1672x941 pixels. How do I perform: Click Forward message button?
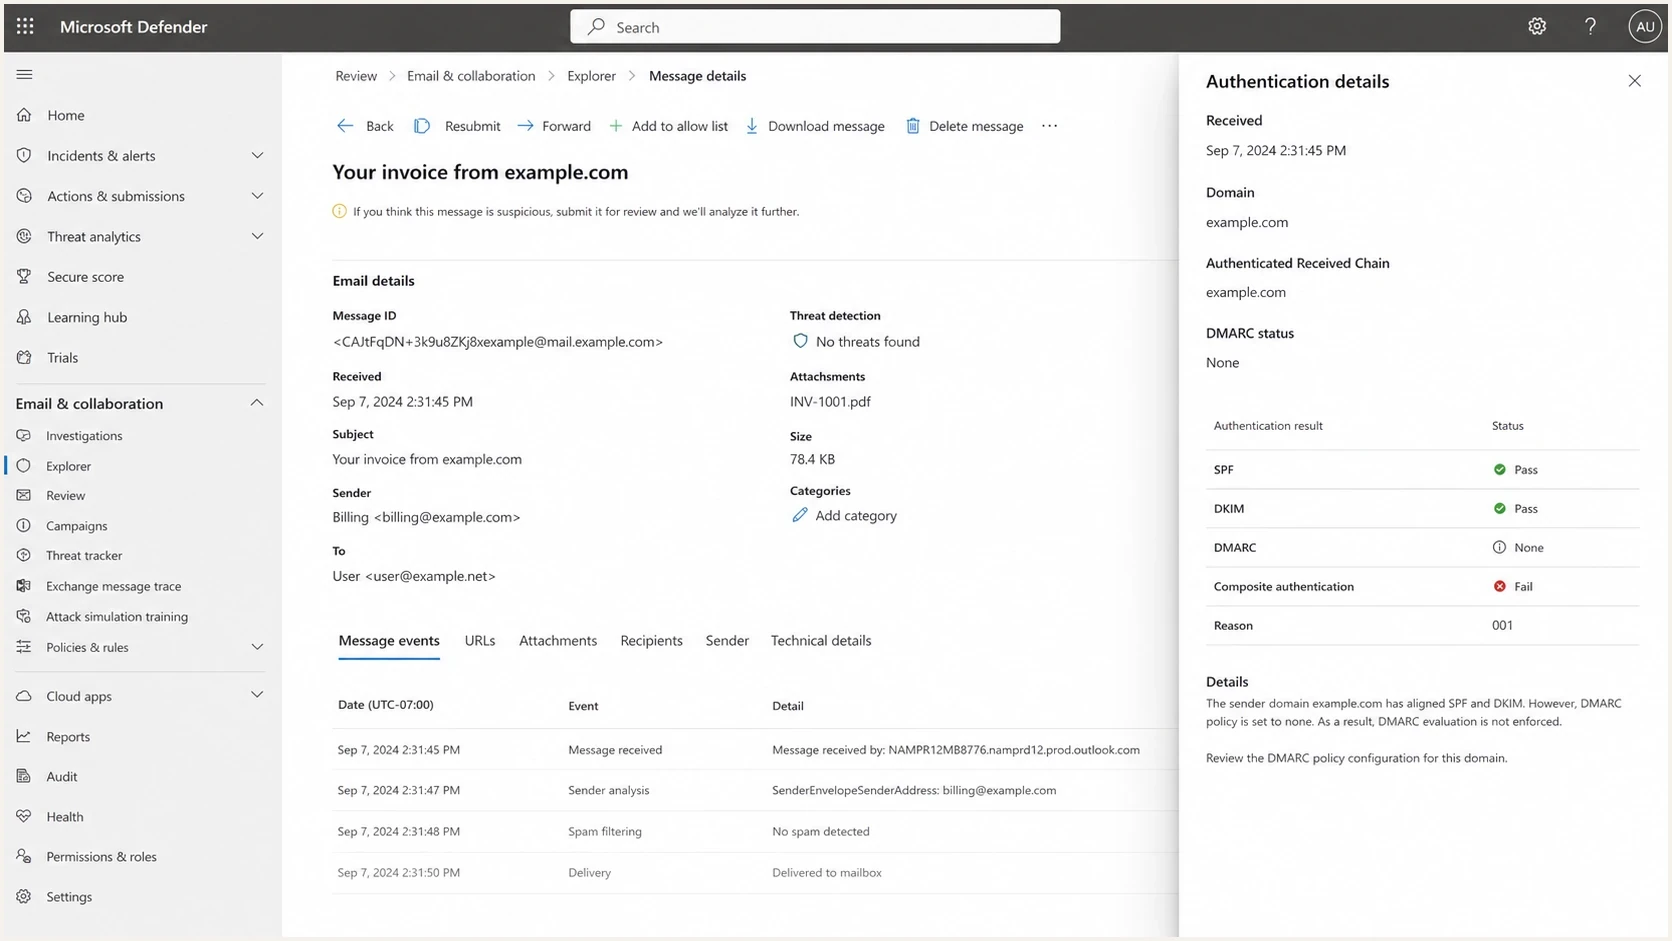[x=554, y=126]
